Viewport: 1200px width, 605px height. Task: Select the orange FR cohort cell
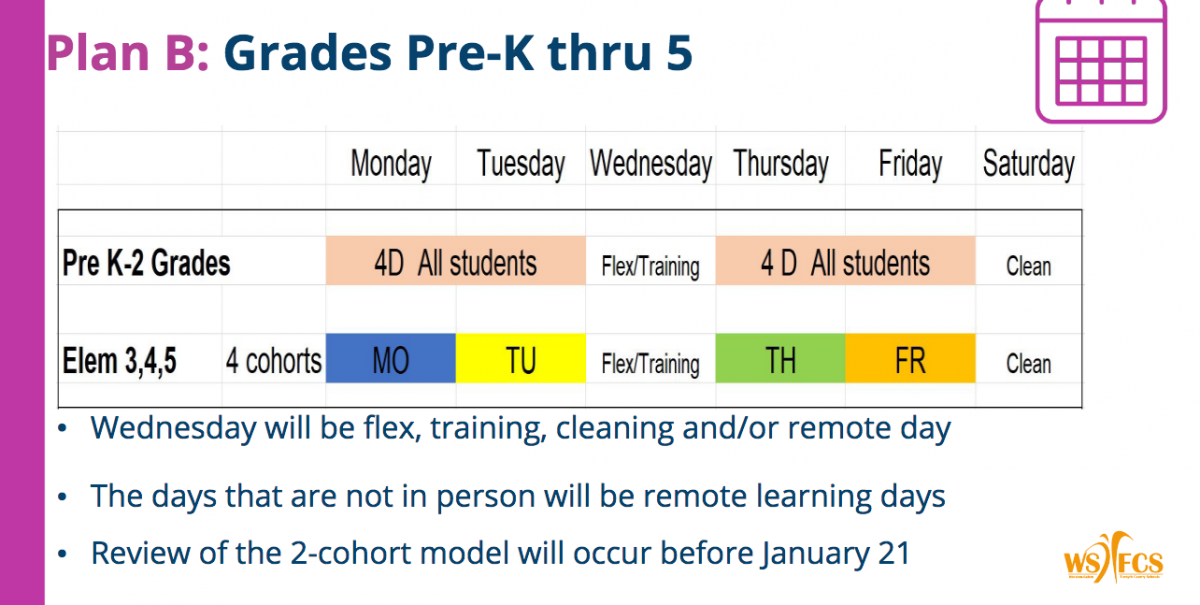point(910,359)
